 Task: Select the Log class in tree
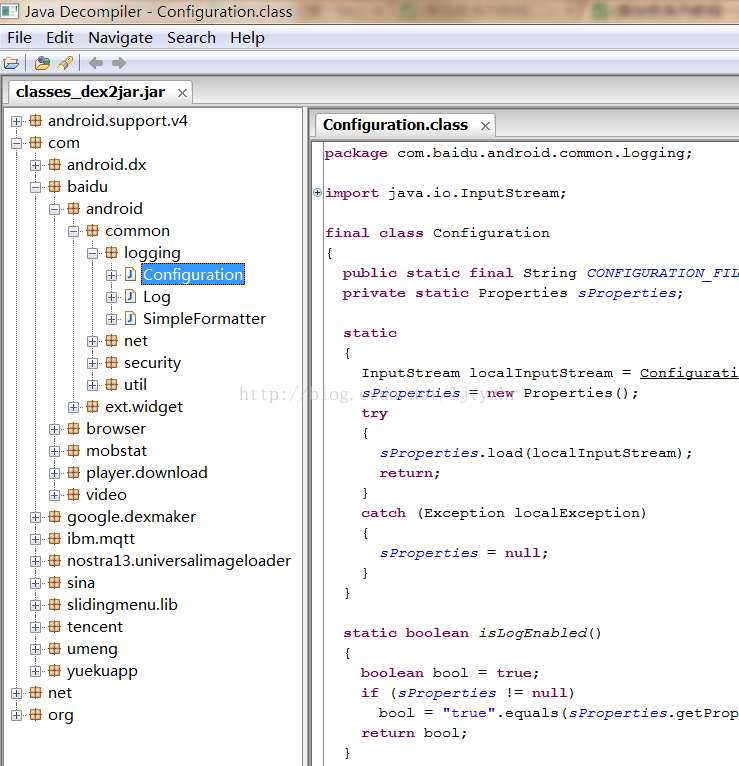[157, 297]
